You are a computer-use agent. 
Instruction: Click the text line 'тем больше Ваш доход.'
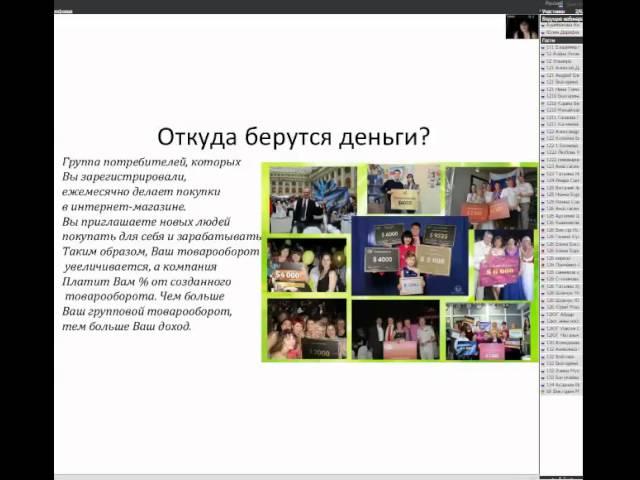(127, 327)
